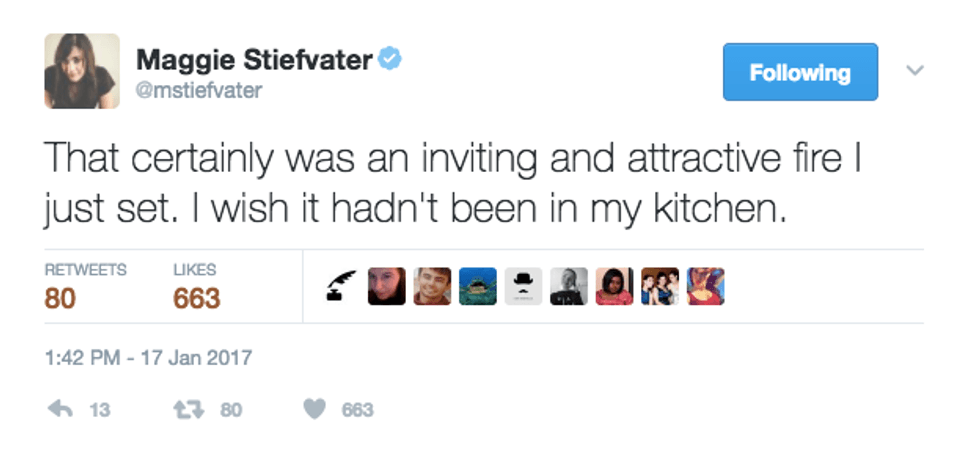This screenshot has height=460, width=980.
Task: Expand the tweet options chevron
Action: pyautogui.click(x=914, y=71)
